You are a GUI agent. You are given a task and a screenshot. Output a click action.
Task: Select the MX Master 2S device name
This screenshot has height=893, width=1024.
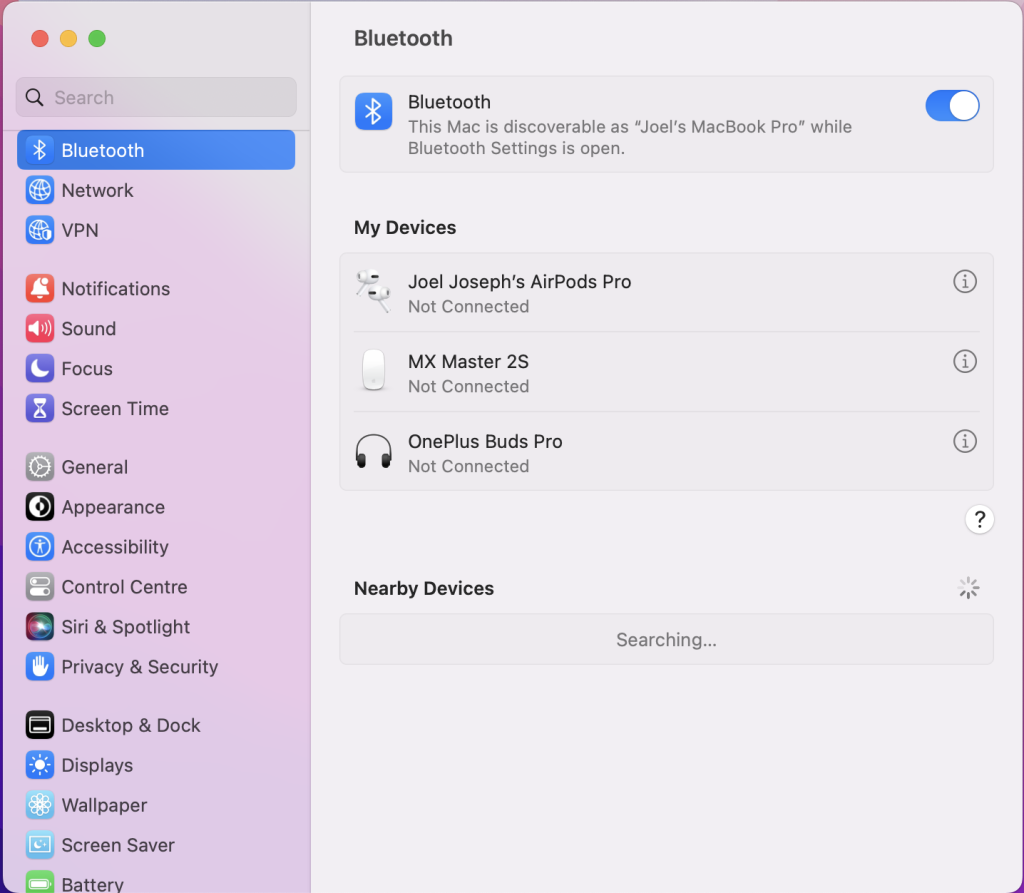point(468,361)
